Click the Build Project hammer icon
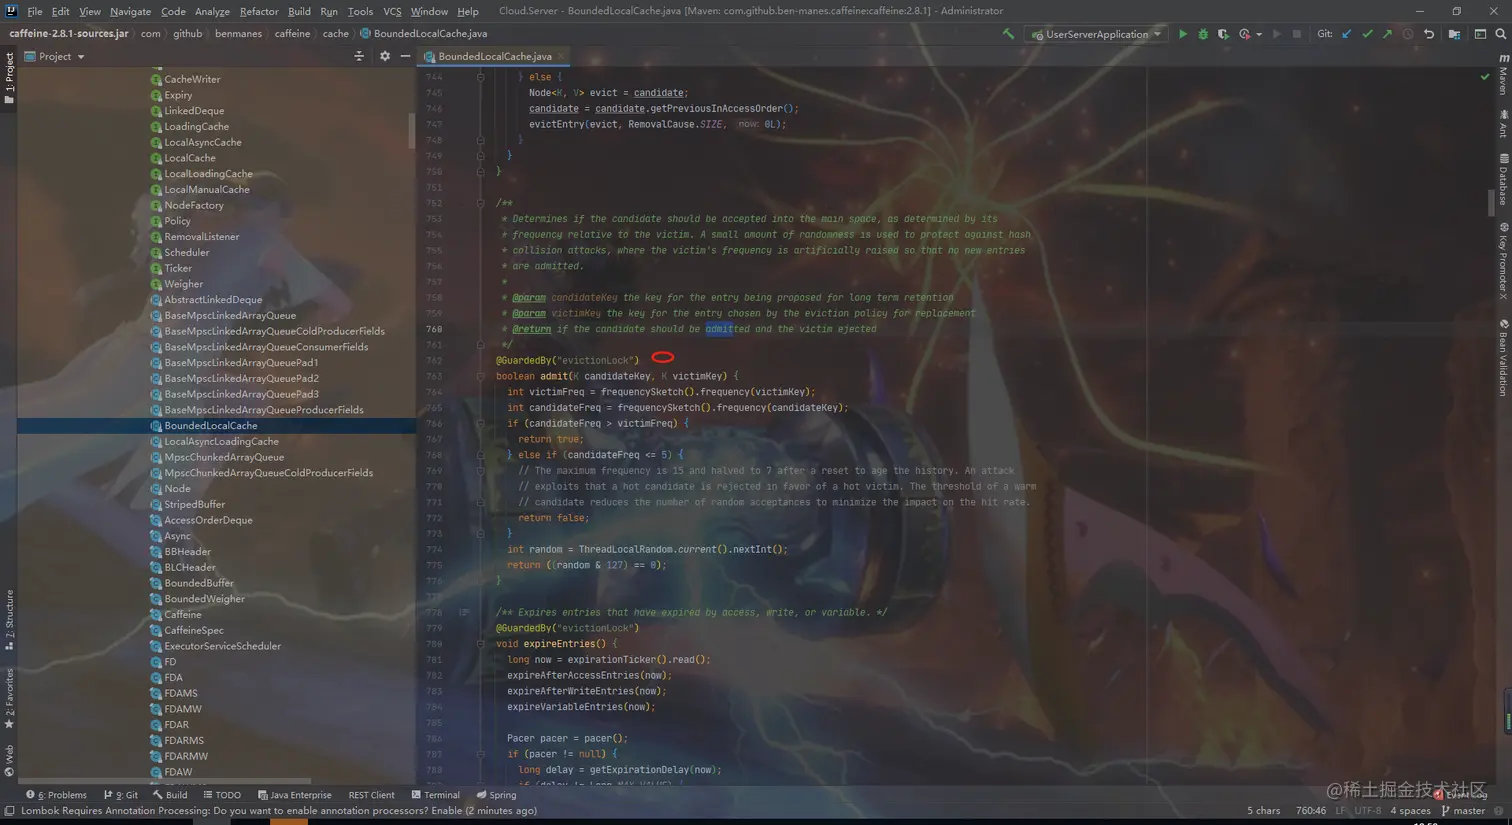This screenshot has height=825, width=1512. [x=1008, y=34]
